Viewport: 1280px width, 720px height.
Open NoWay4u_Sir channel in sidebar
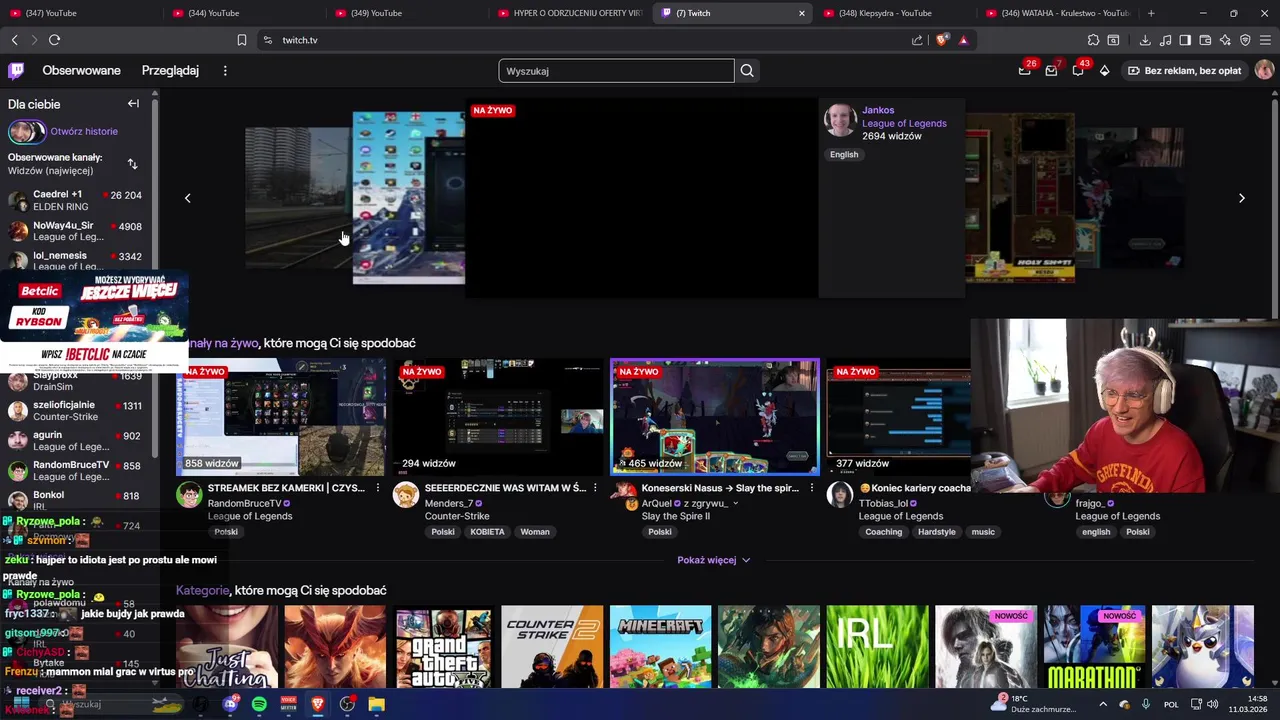[x=75, y=231]
